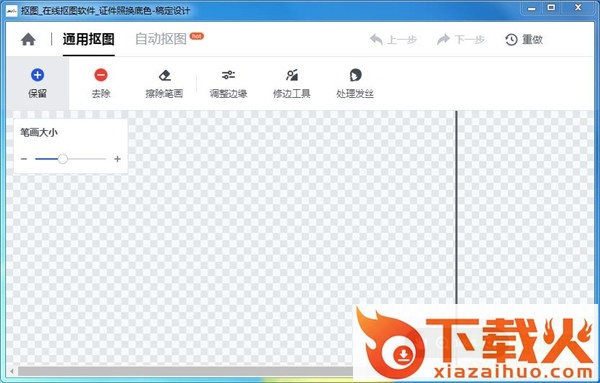
Task: Choose the 擦除笔画 eraser tool
Action: click(164, 83)
